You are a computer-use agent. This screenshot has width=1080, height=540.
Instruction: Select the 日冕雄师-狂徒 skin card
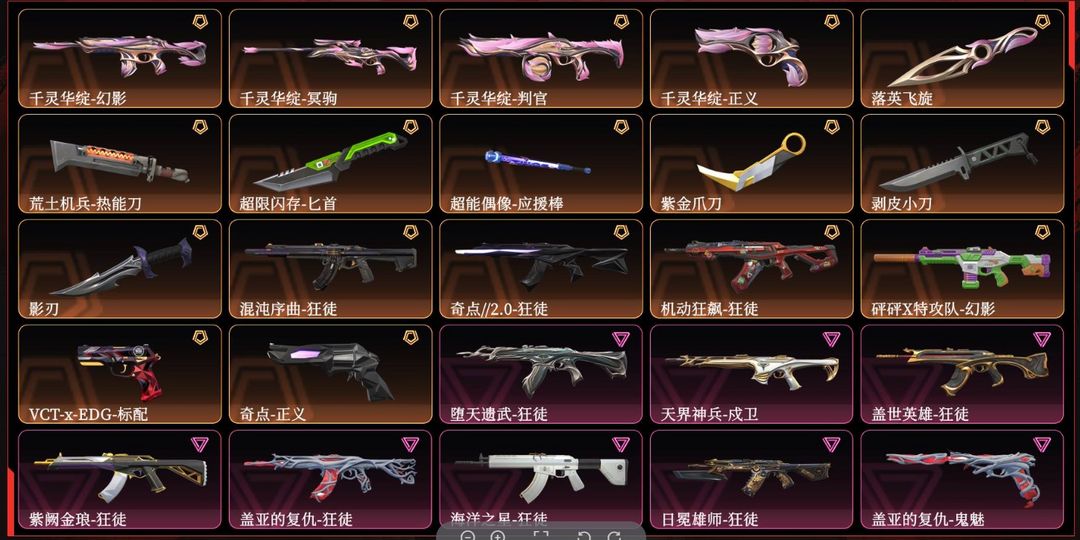751,480
